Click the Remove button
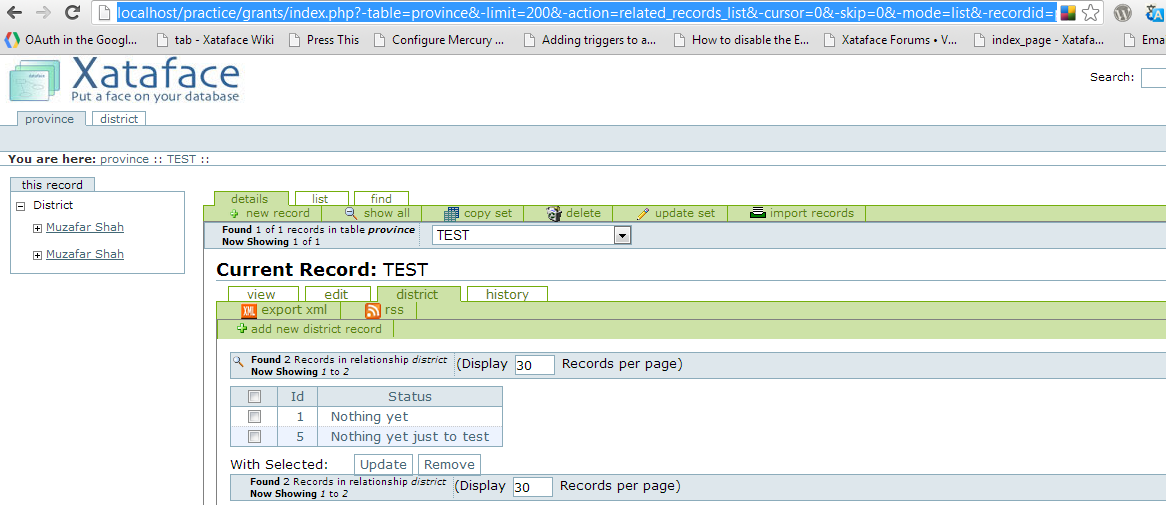The height and width of the screenshot is (505, 1166). point(449,464)
